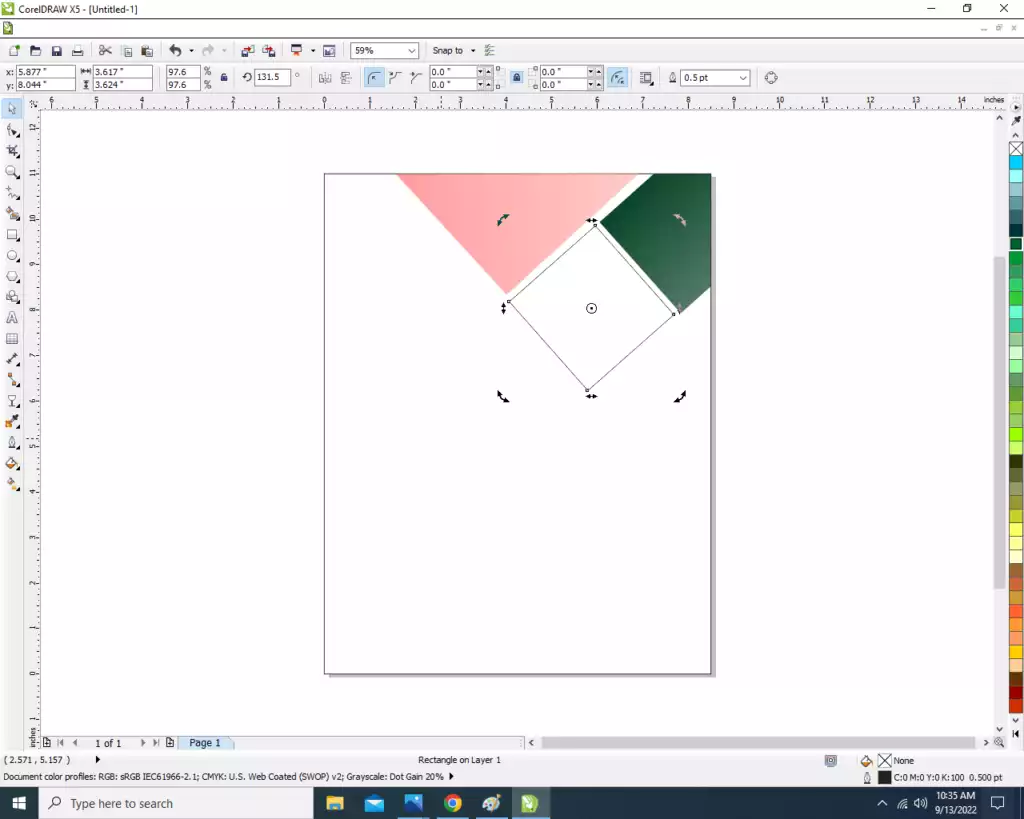Create a new document
1024x819 pixels.
pos(14,51)
